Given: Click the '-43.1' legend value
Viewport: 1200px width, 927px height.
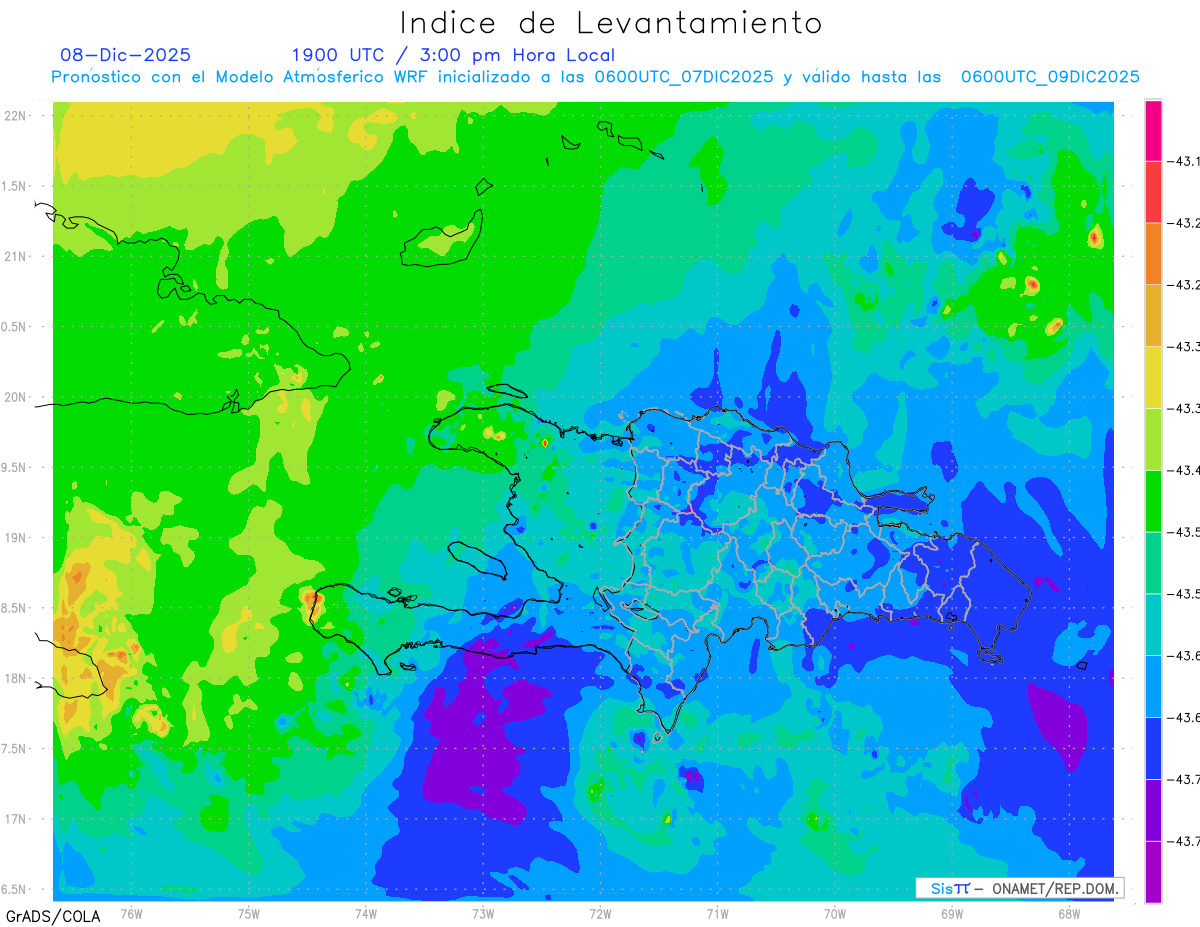Looking at the screenshot, I should 1186,161.
